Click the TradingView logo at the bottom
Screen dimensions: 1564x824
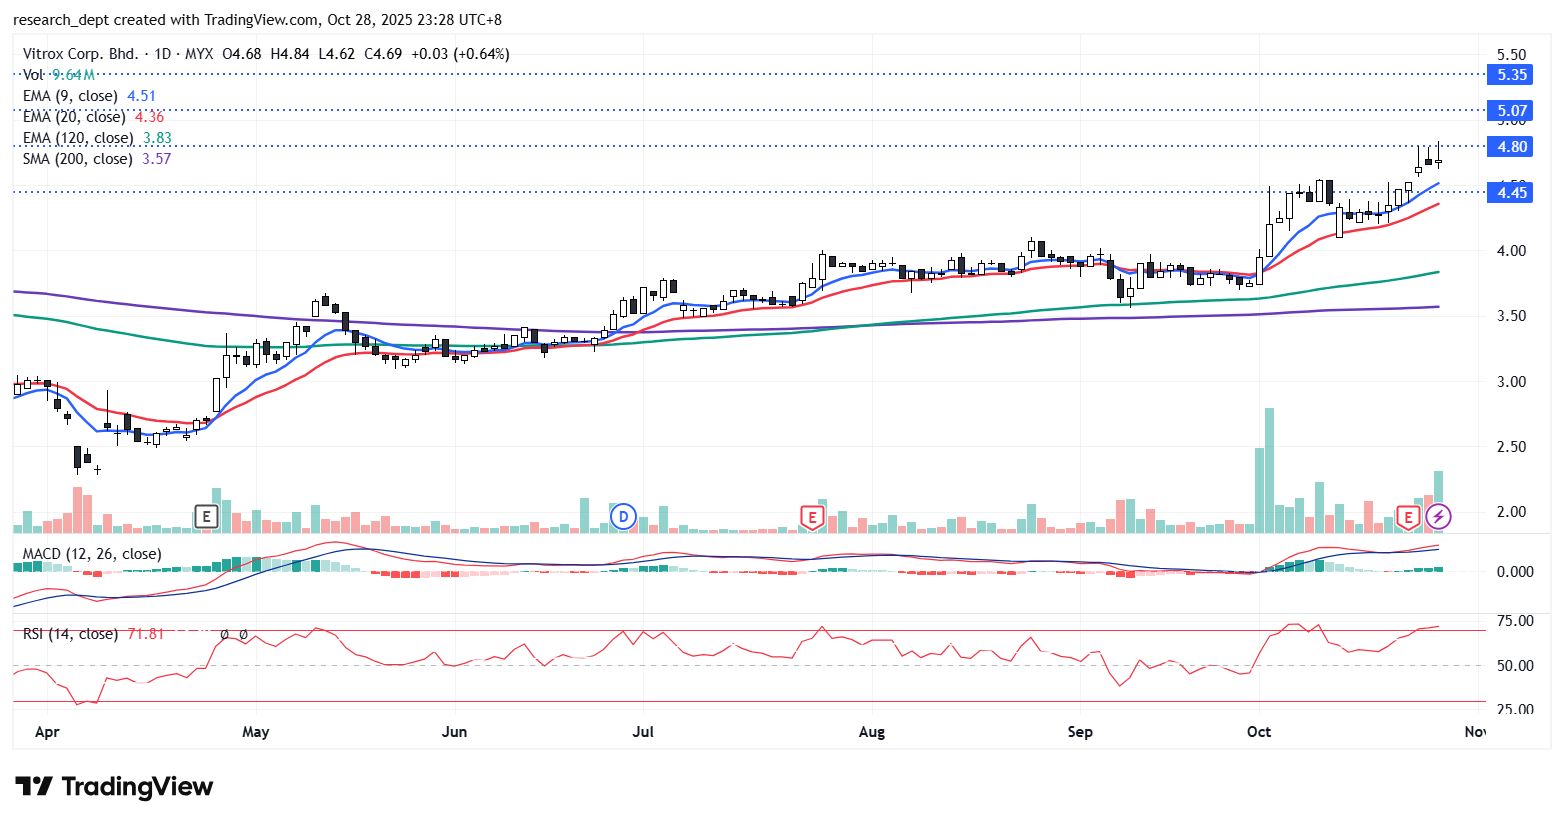[114, 787]
